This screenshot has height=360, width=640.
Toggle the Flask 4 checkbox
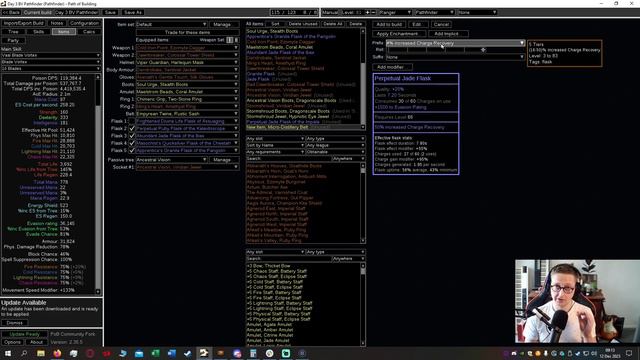tap(132, 143)
